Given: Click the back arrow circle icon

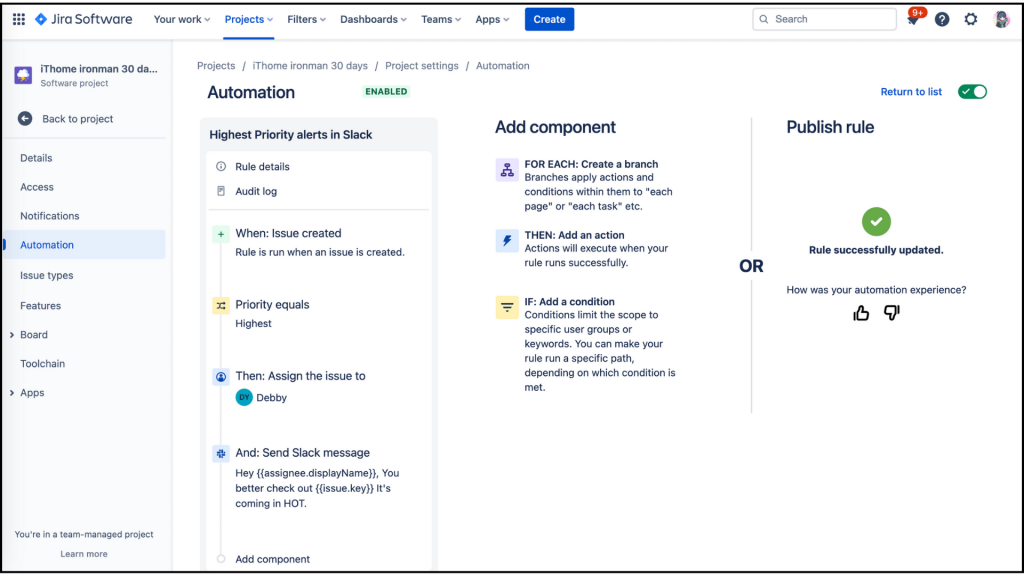Looking at the screenshot, I should (x=25, y=119).
